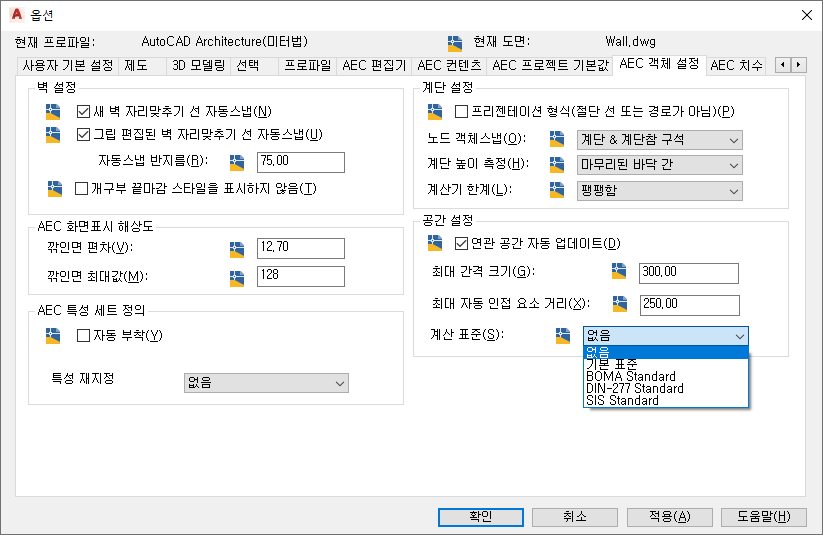823x535 pixels.
Task: Switch to AEC 컨텐츠 tab
Action: (449, 66)
